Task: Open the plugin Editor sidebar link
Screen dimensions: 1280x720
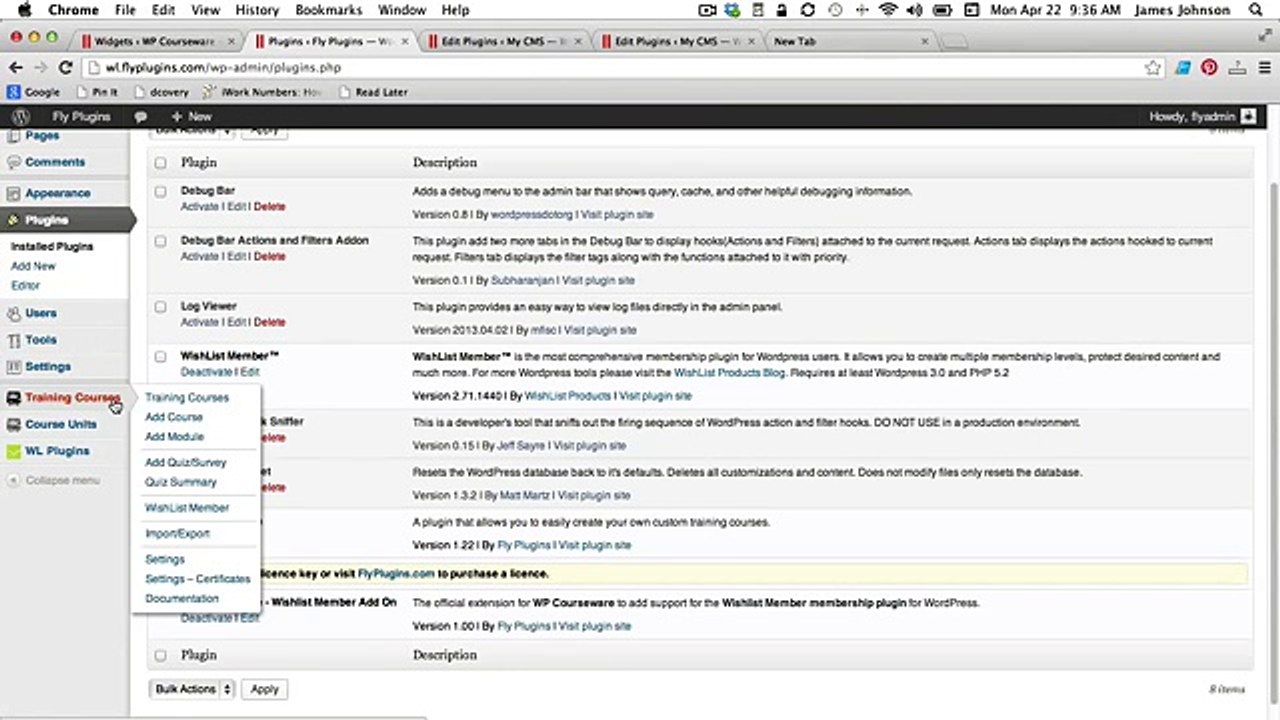Action: [x=25, y=286]
